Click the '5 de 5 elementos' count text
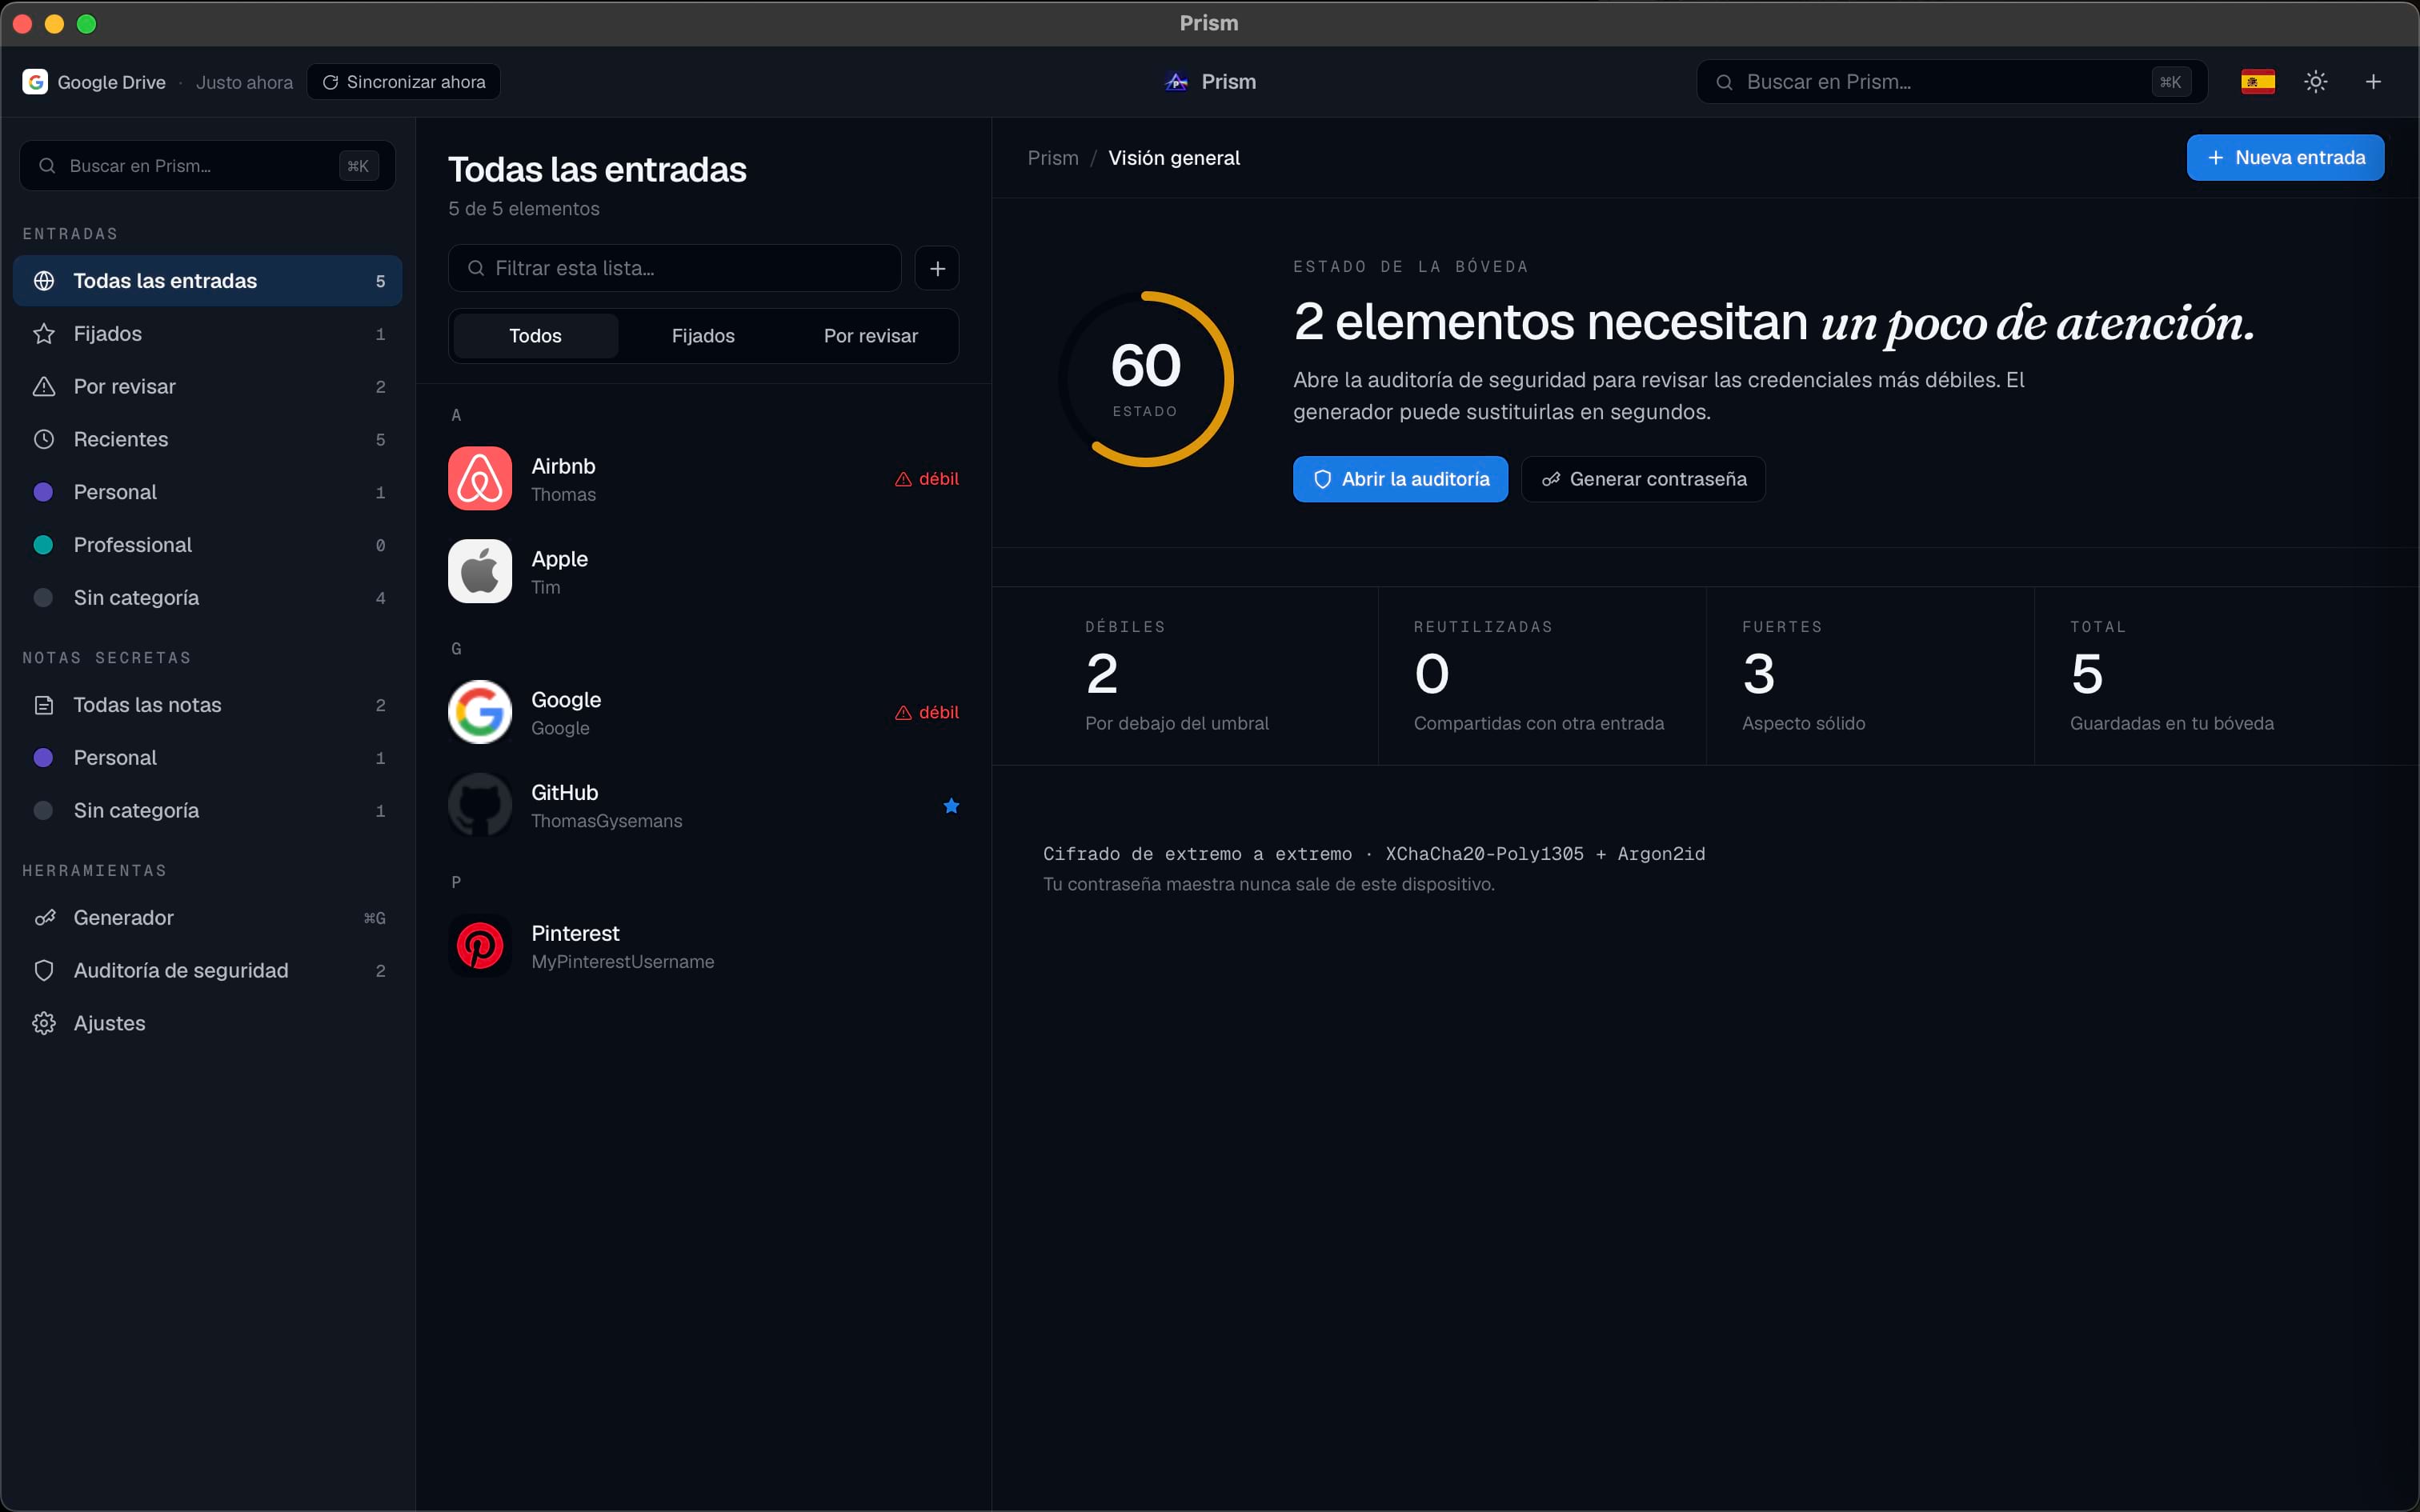Viewport: 2420px width, 1512px height. (524, 209)
